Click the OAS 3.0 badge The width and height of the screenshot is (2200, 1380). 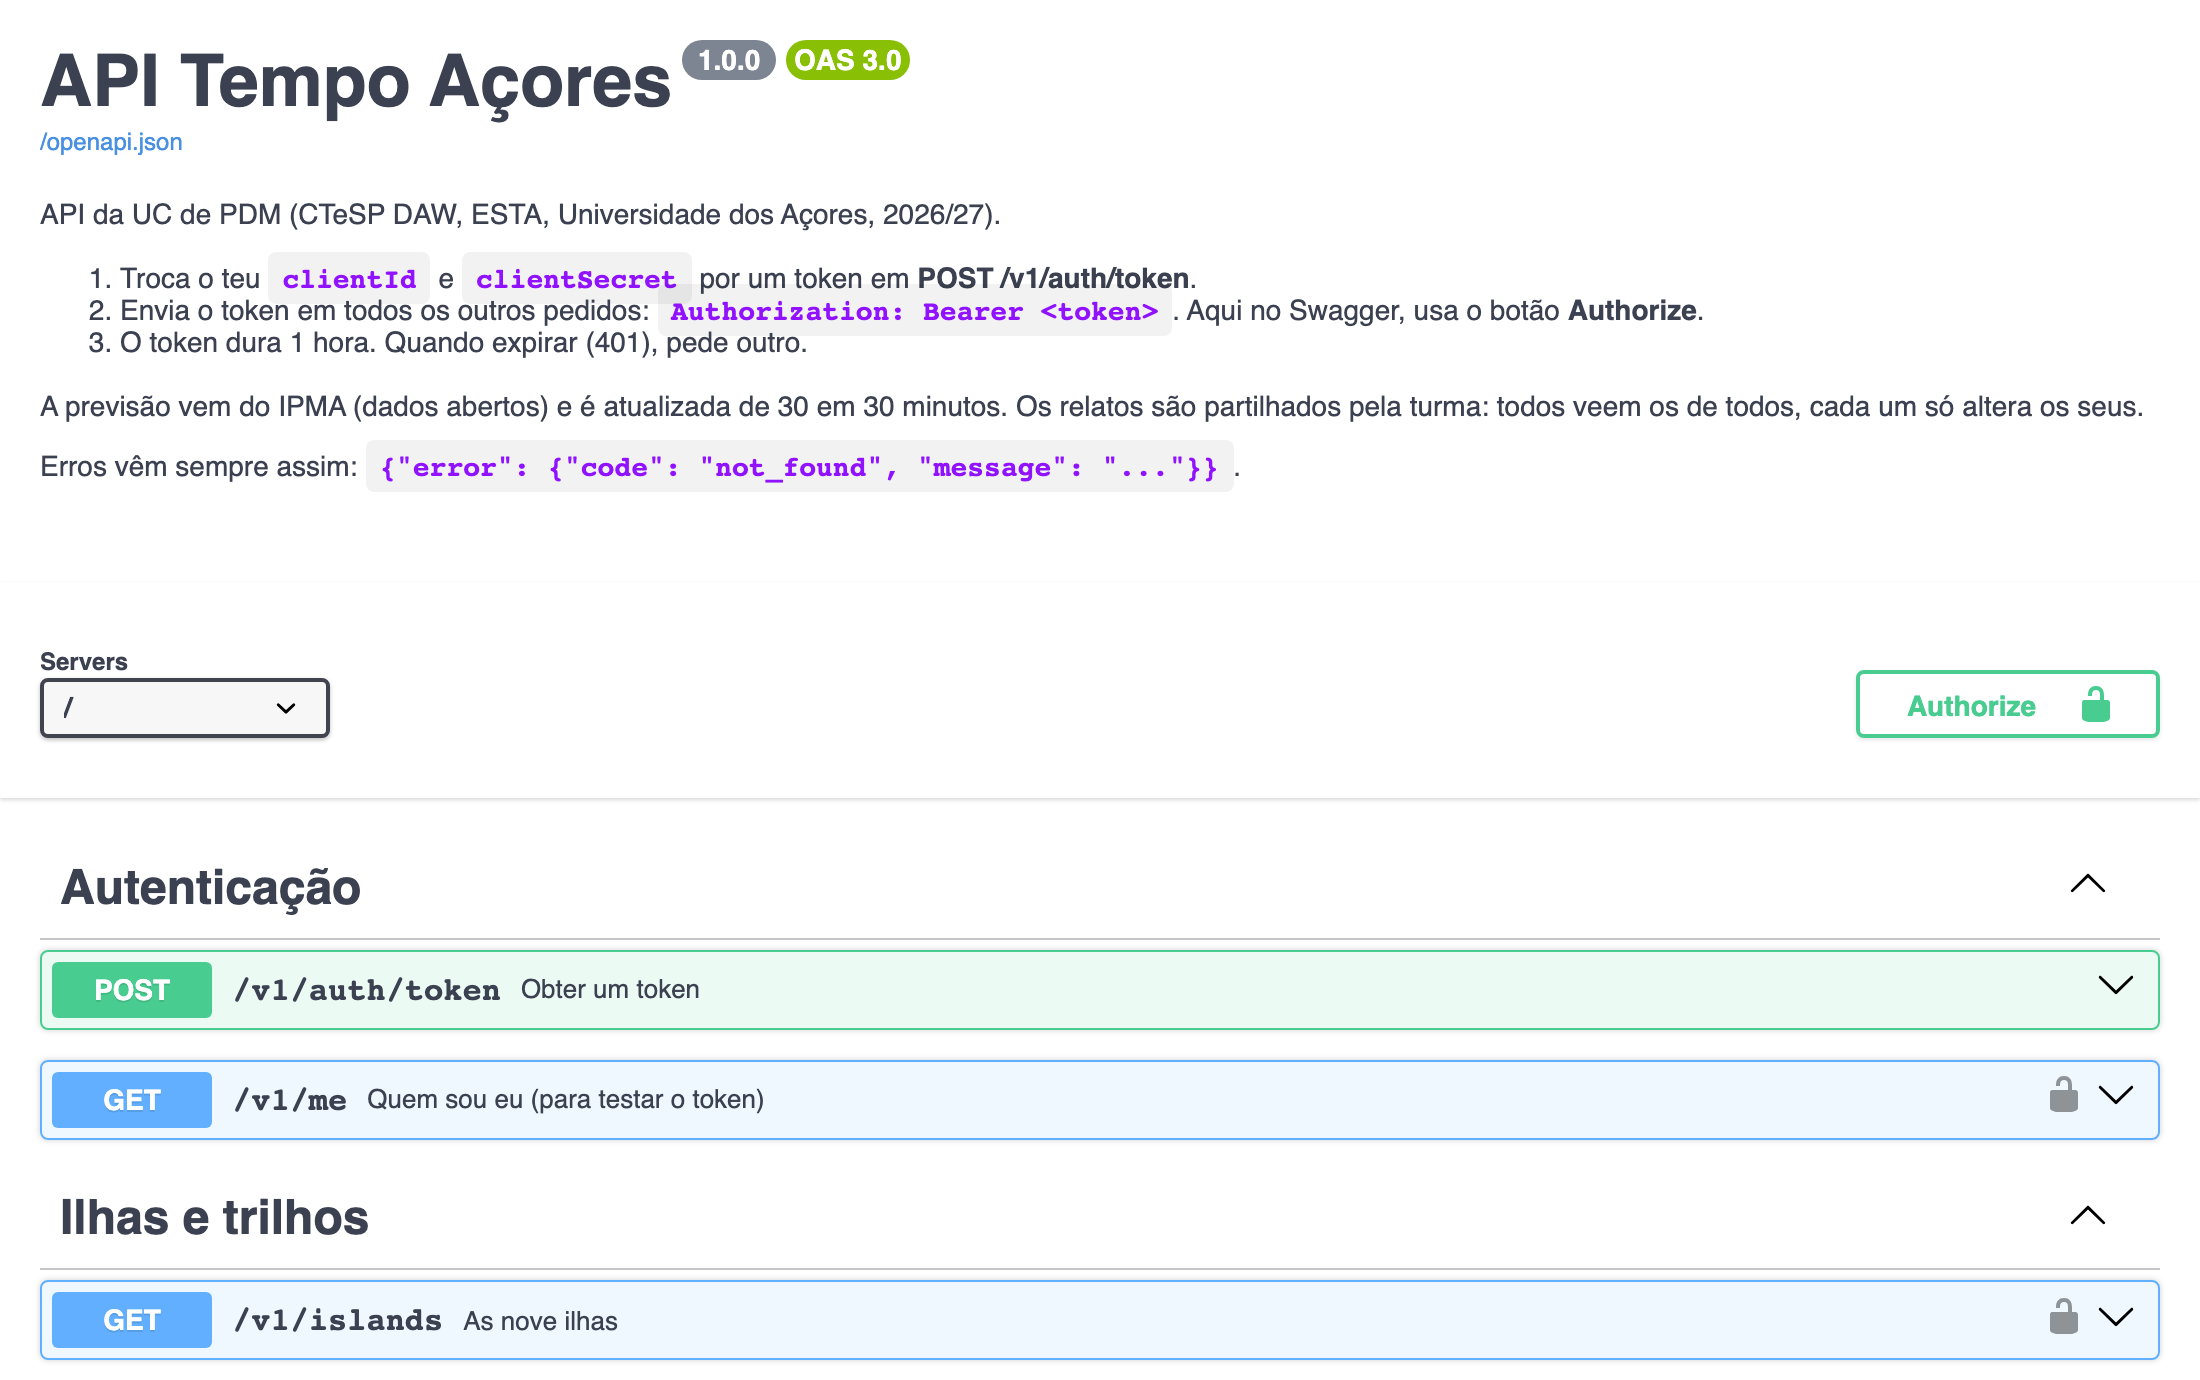click(x=848, y=60)
